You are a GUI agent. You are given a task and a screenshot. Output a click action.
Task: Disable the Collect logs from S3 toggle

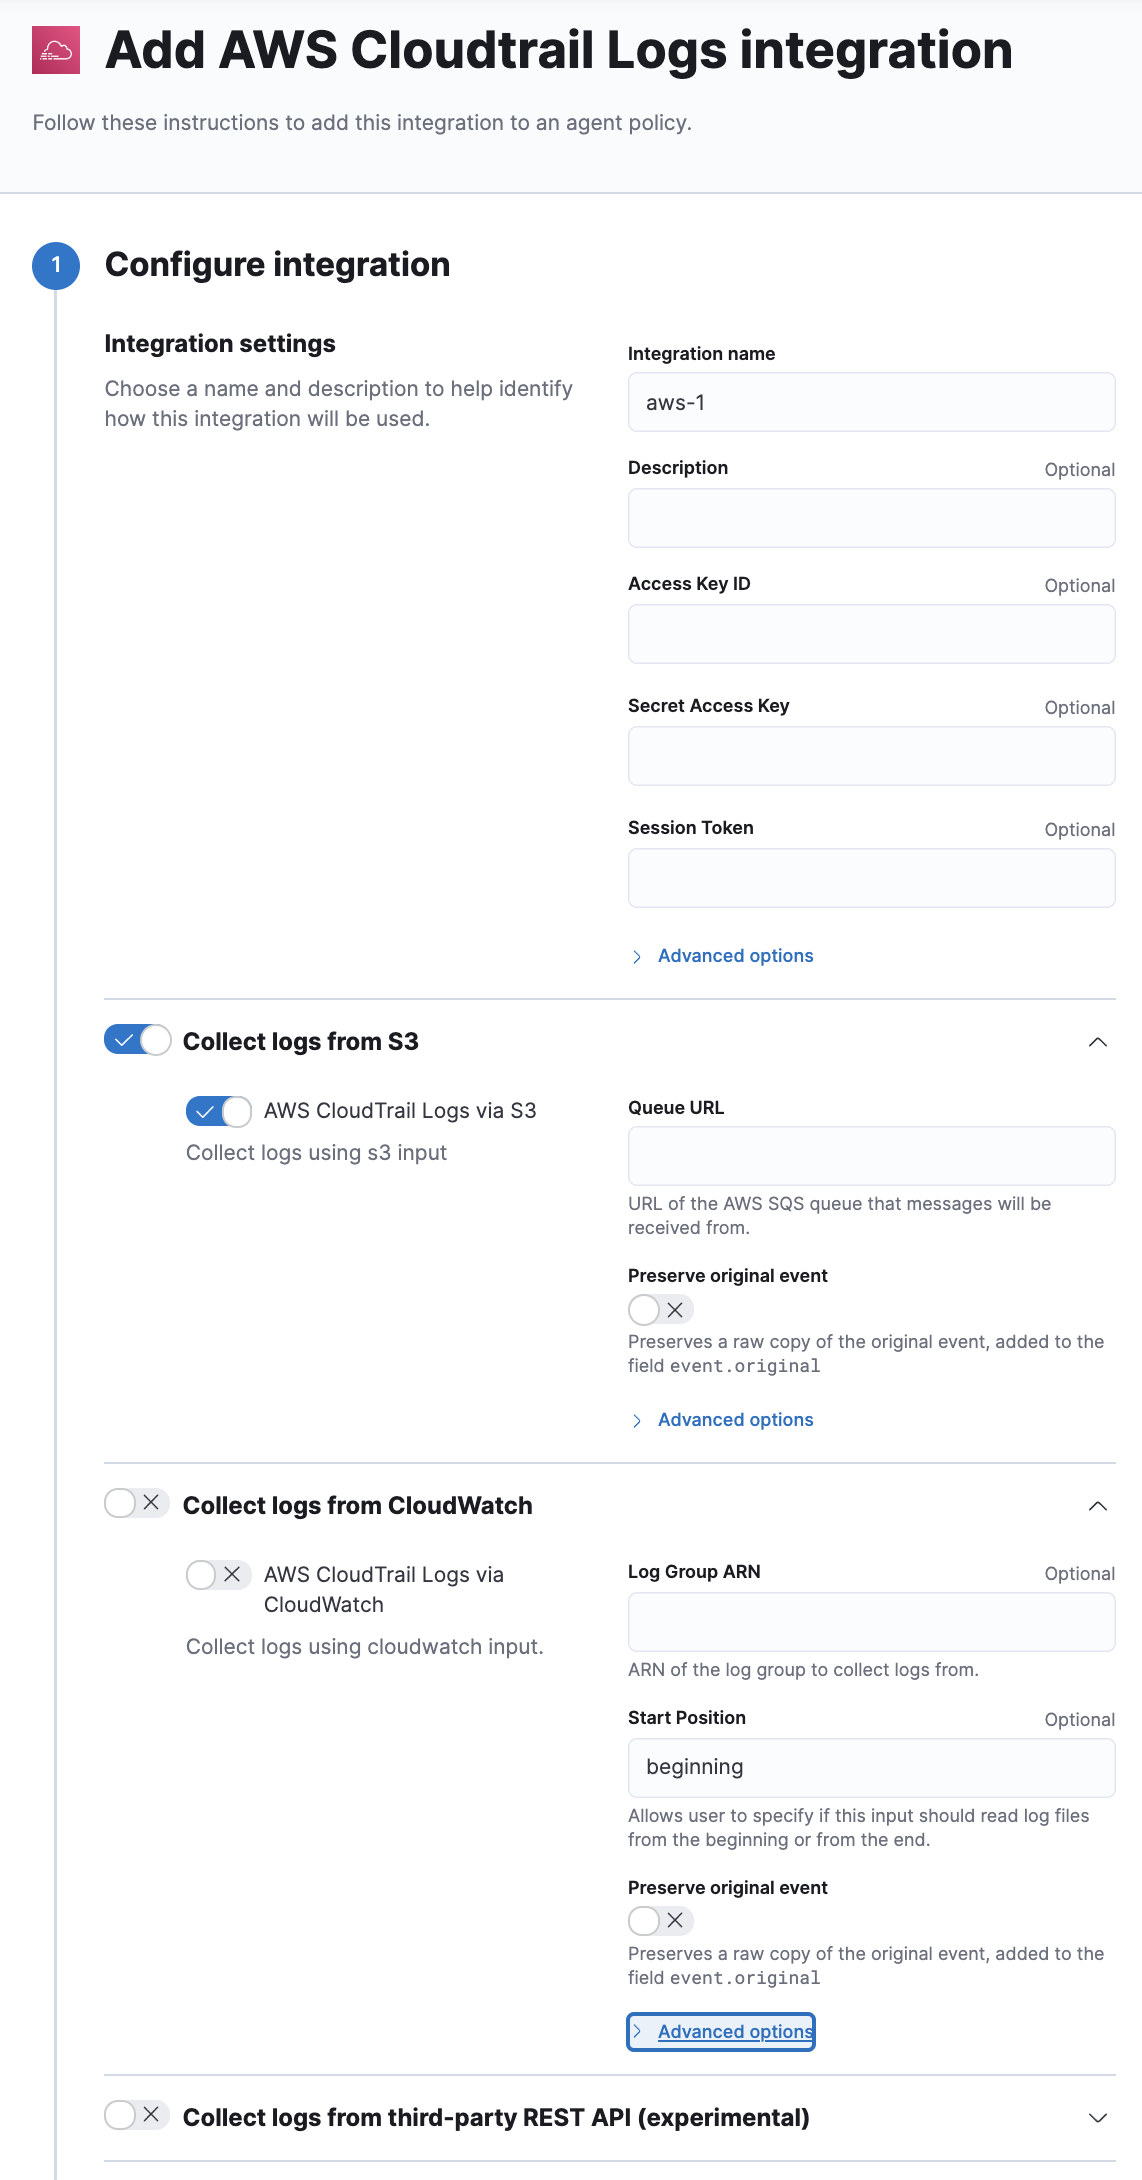(x=138, y=1041)
